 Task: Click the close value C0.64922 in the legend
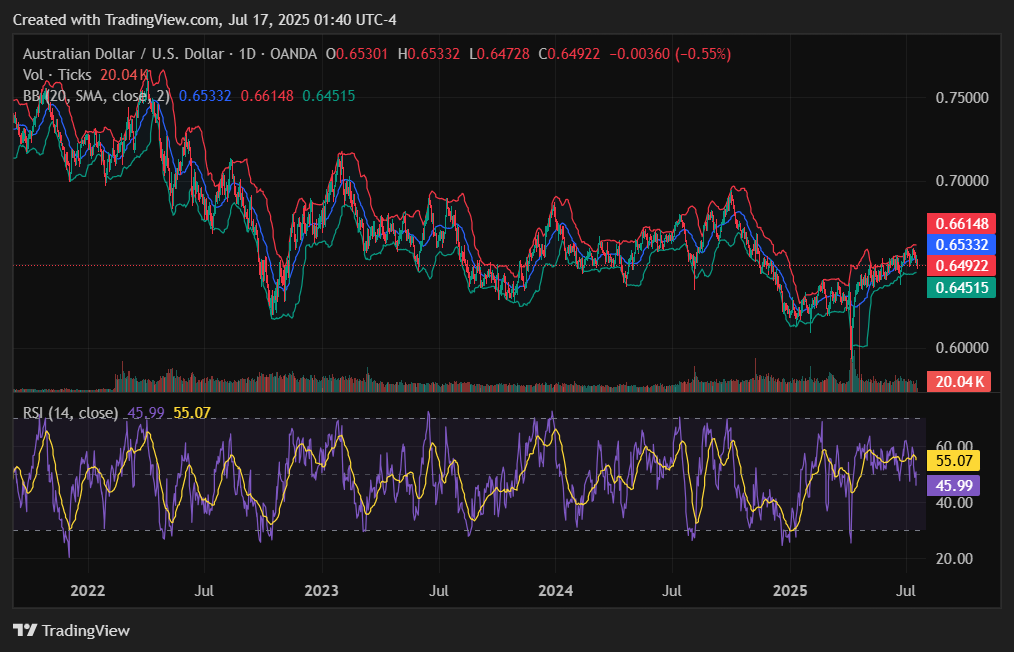[x=569, y=54]
